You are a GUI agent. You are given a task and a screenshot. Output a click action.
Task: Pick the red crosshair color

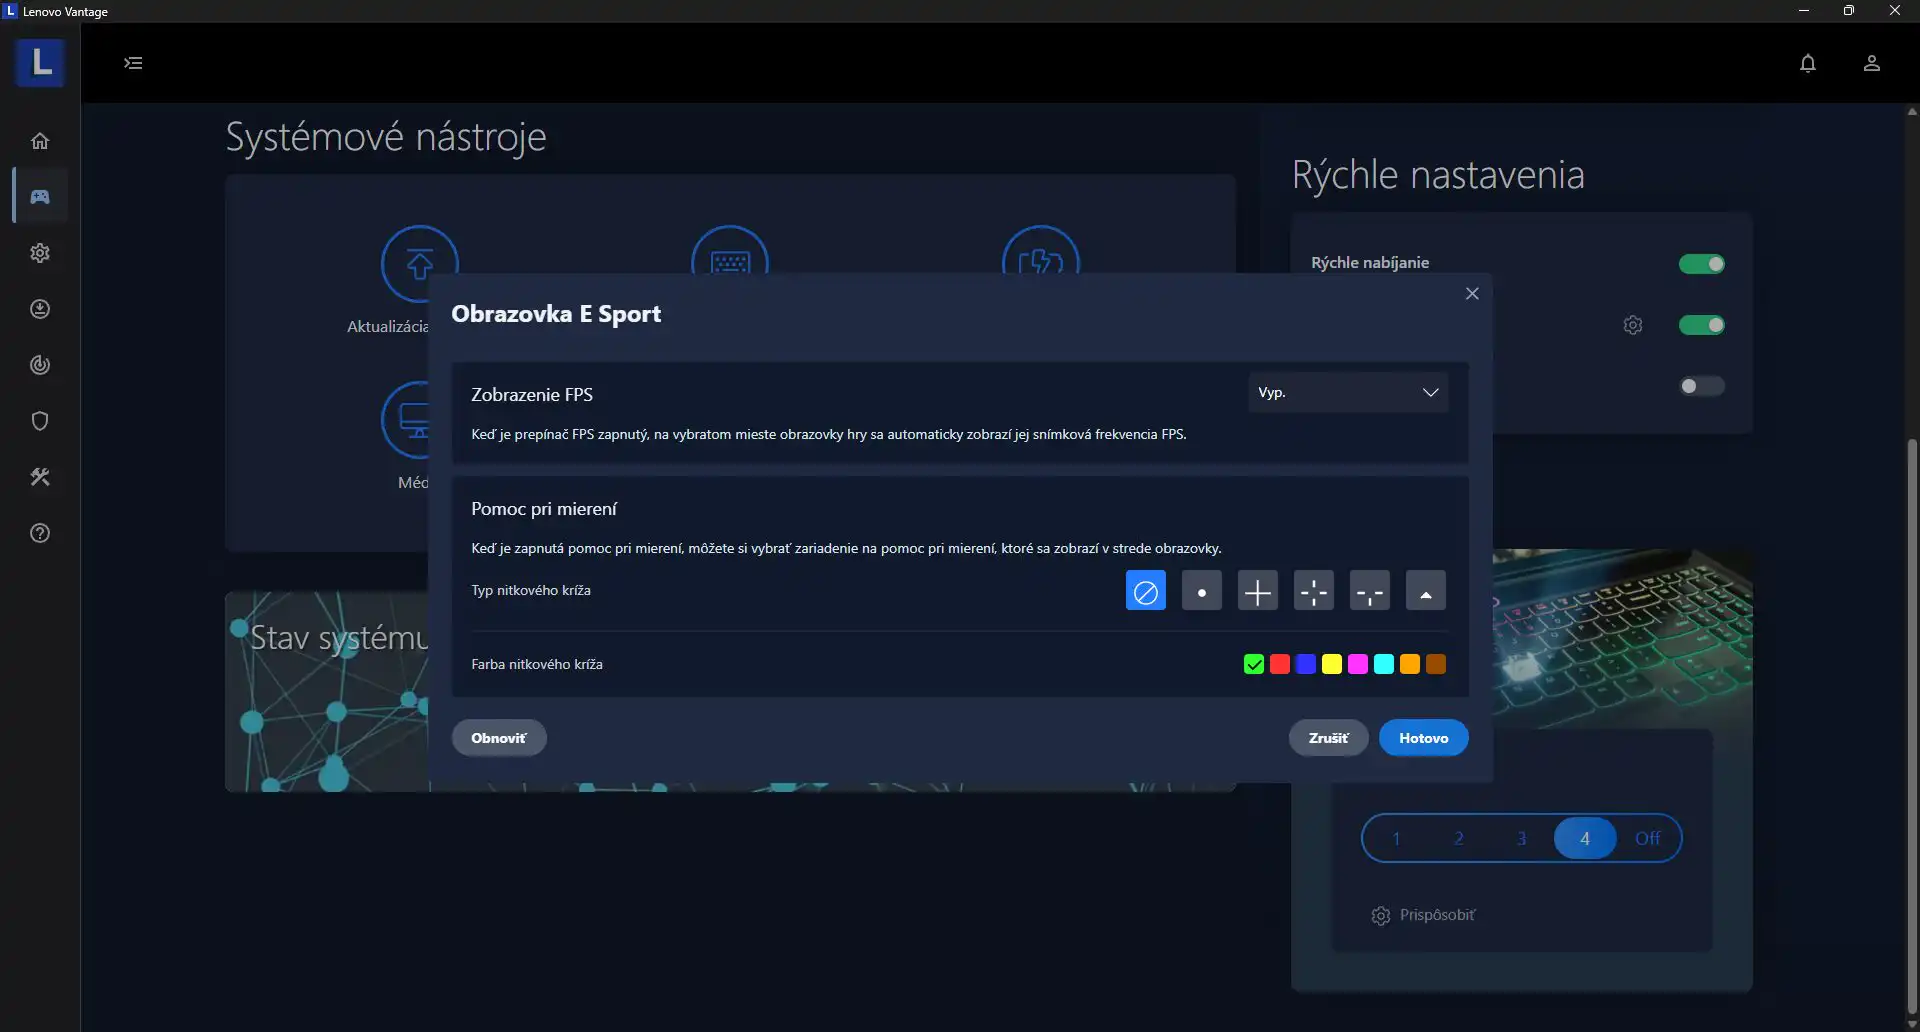[1279, 664]
